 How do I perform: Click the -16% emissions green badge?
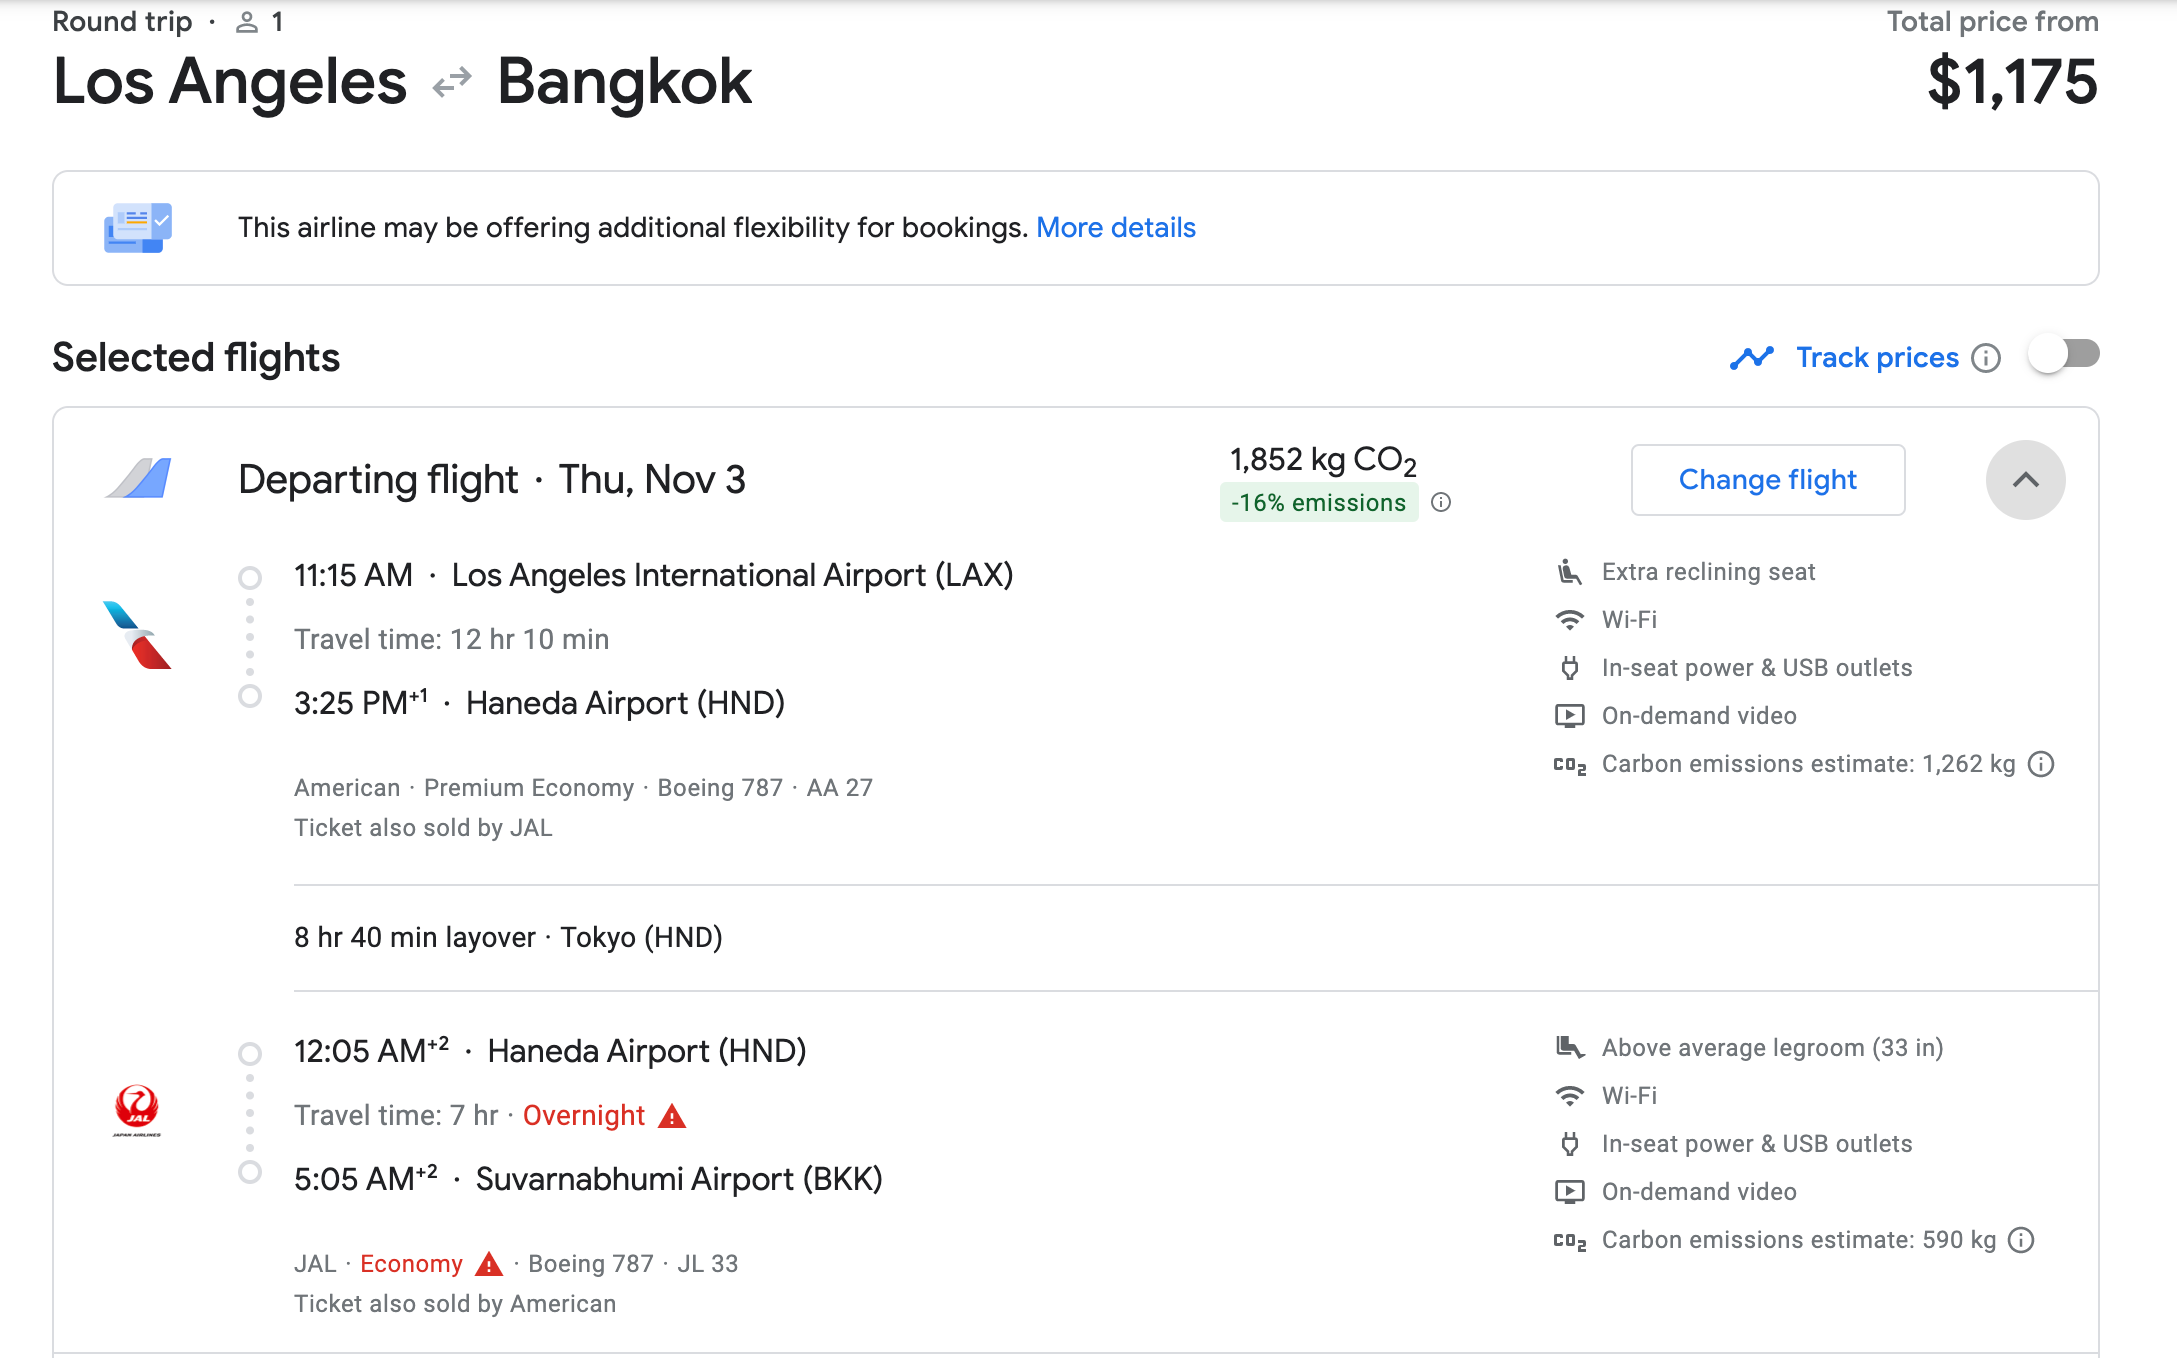pos(1318,502)
